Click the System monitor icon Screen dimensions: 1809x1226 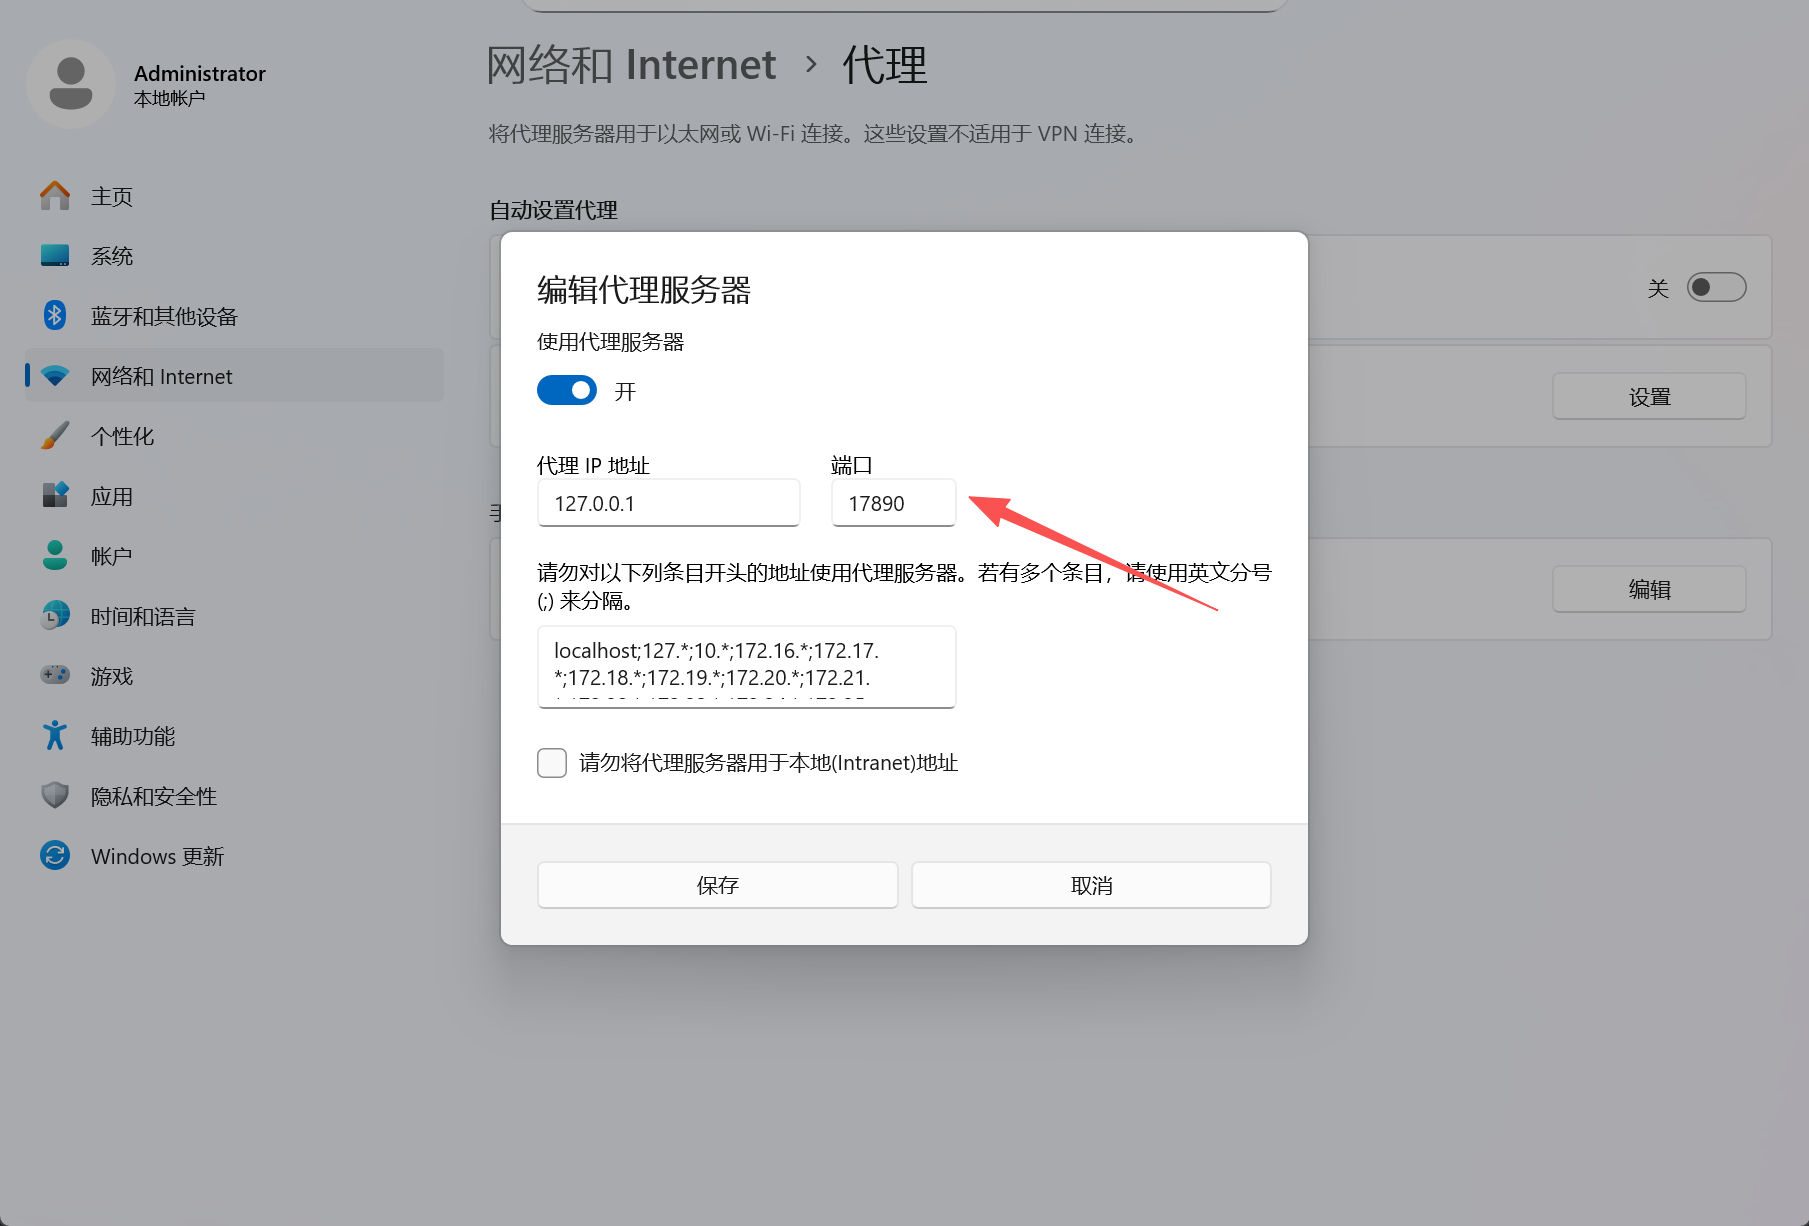coord(55,256)
